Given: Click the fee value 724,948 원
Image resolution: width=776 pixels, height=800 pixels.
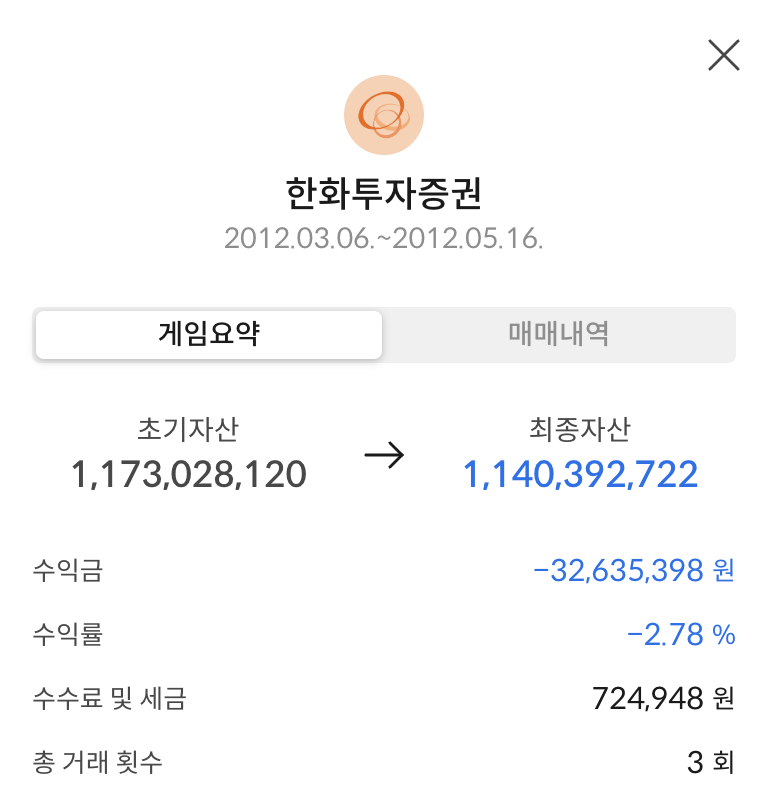Looking at the screenshot, I should [x=663, y=698].
